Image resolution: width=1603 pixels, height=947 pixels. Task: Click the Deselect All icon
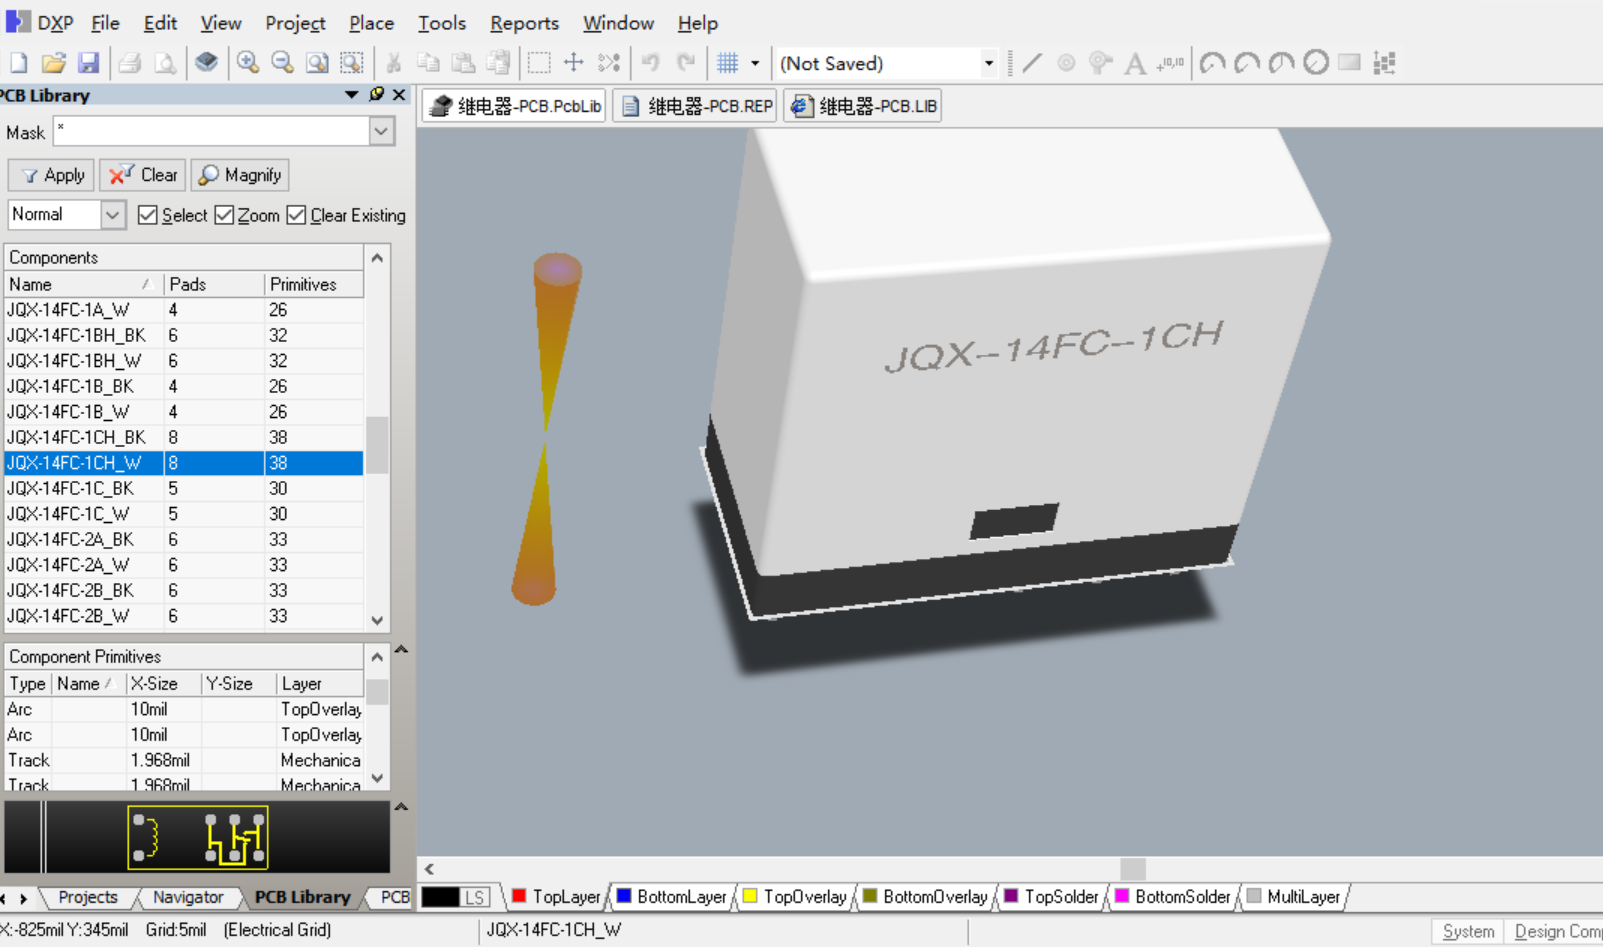pos(609,63)
